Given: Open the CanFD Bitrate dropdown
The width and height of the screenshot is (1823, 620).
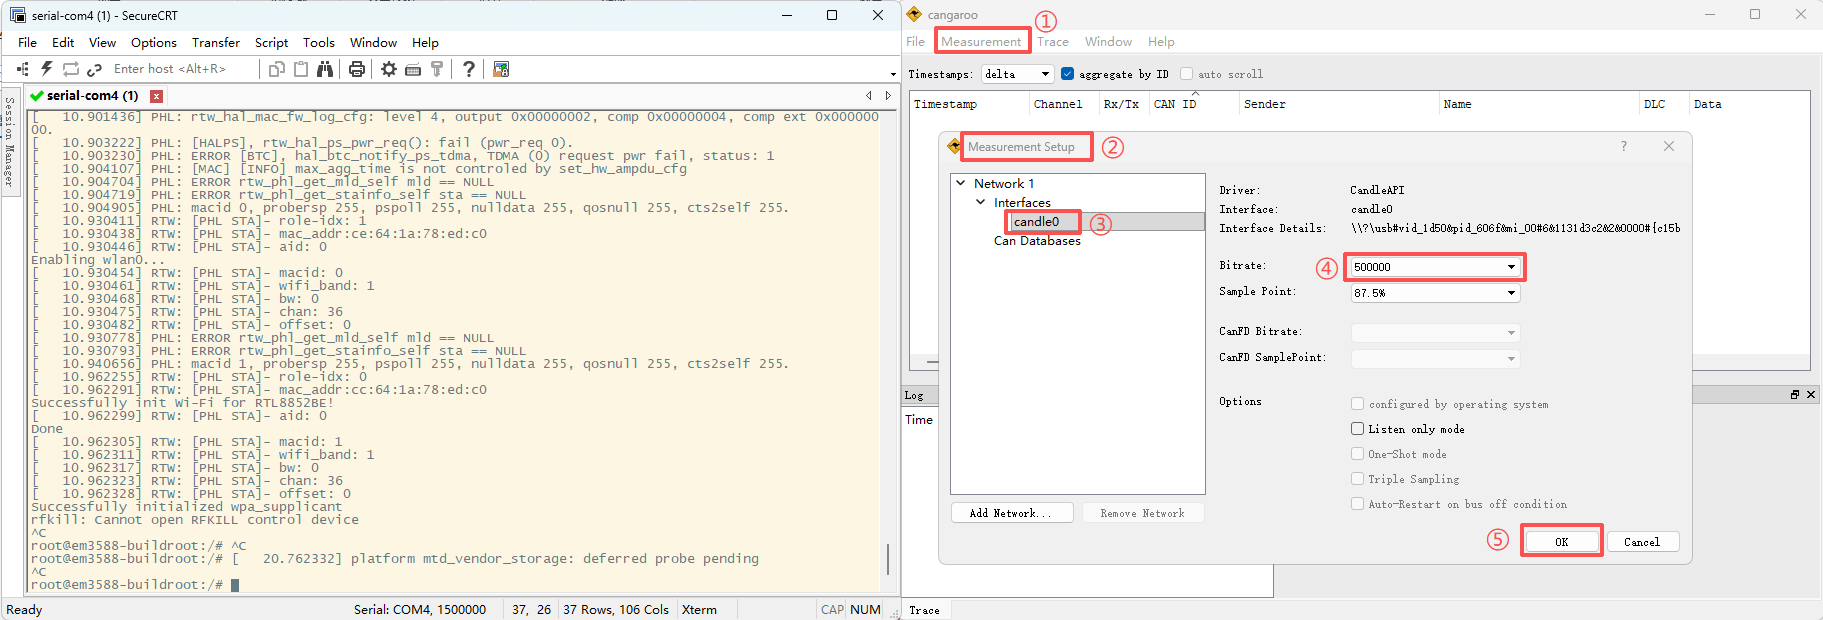Looking at the screenshot, I should pyautogui.click(x=1434, y=332).
